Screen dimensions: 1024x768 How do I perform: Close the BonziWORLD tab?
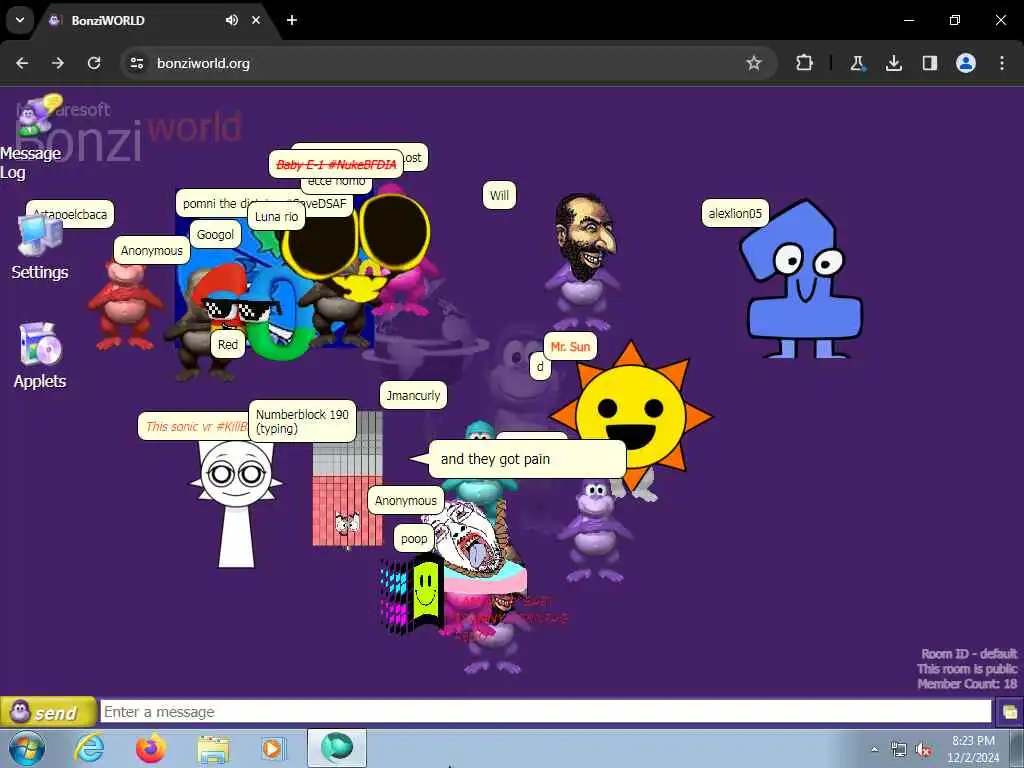point(256,20)
